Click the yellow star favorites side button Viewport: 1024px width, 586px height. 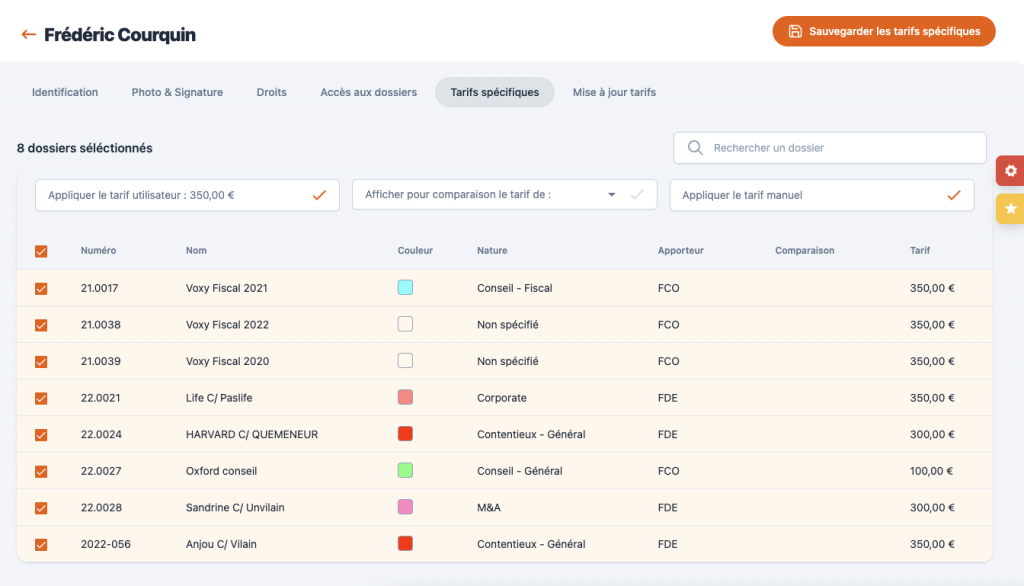tap(1010, 209)
